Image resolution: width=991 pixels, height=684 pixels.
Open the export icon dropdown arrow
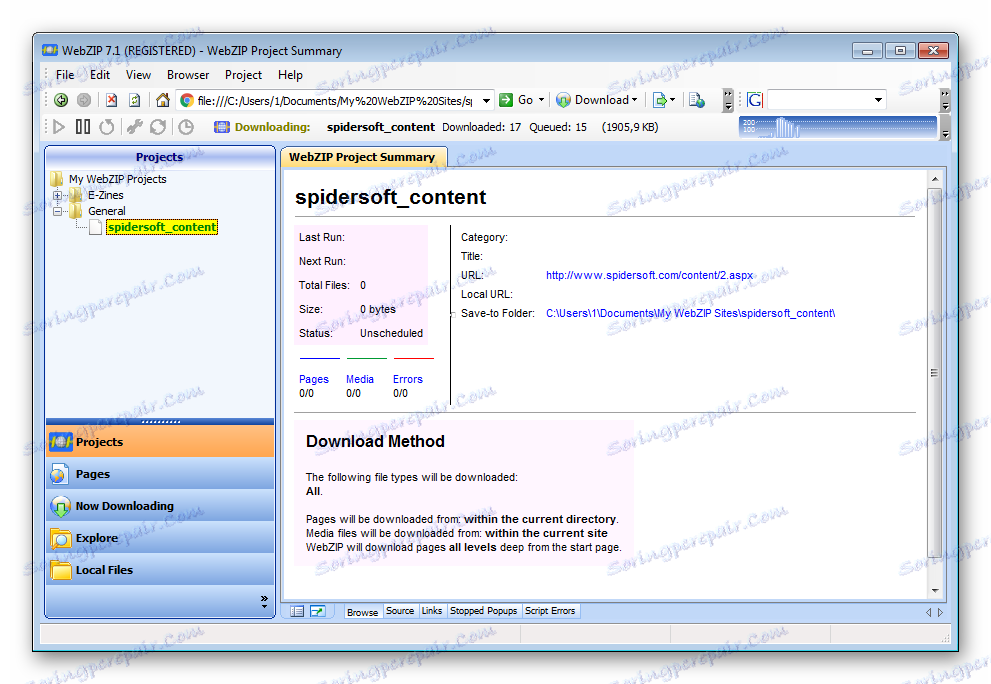672,100
